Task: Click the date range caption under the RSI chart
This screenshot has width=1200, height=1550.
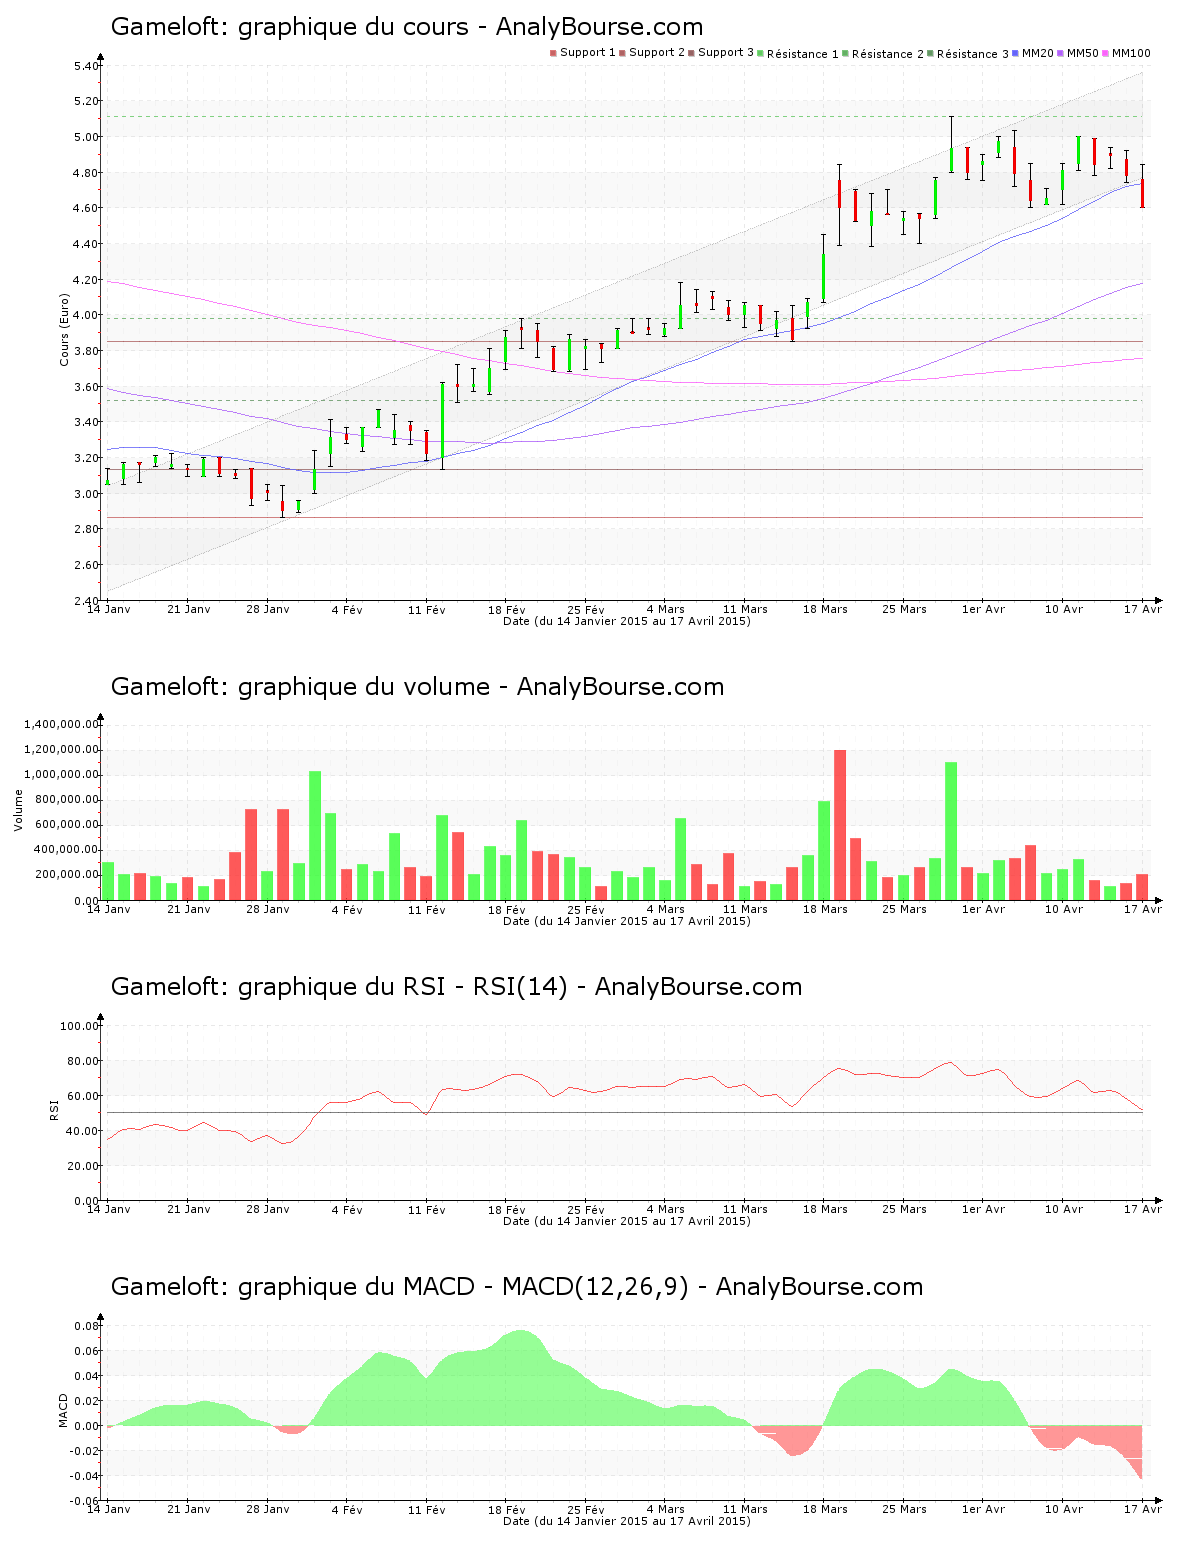Action: [627, 1221]
